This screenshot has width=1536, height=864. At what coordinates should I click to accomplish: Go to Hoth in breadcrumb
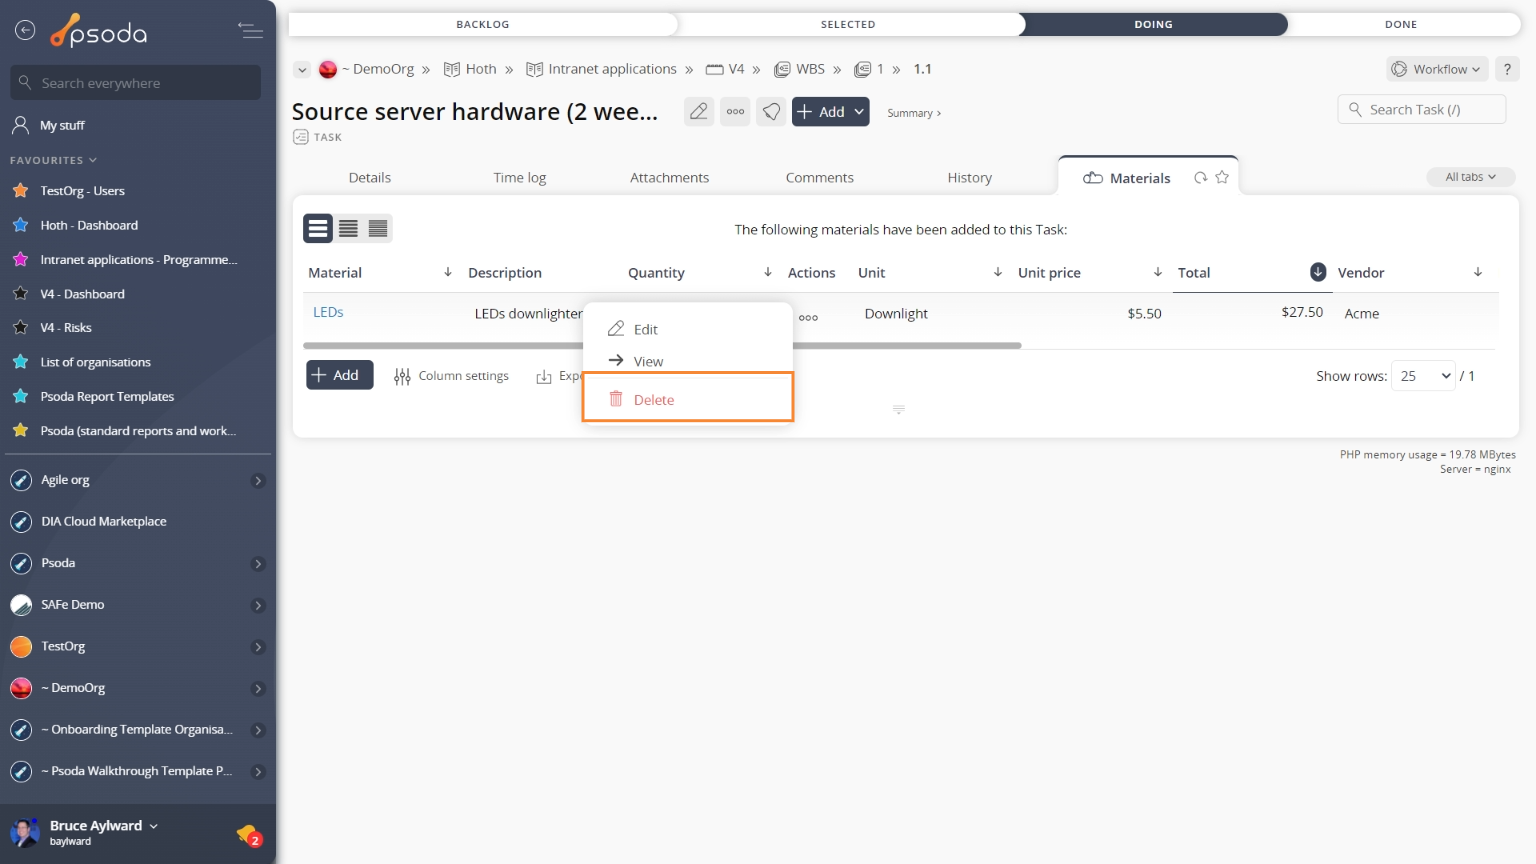point(481,69)
